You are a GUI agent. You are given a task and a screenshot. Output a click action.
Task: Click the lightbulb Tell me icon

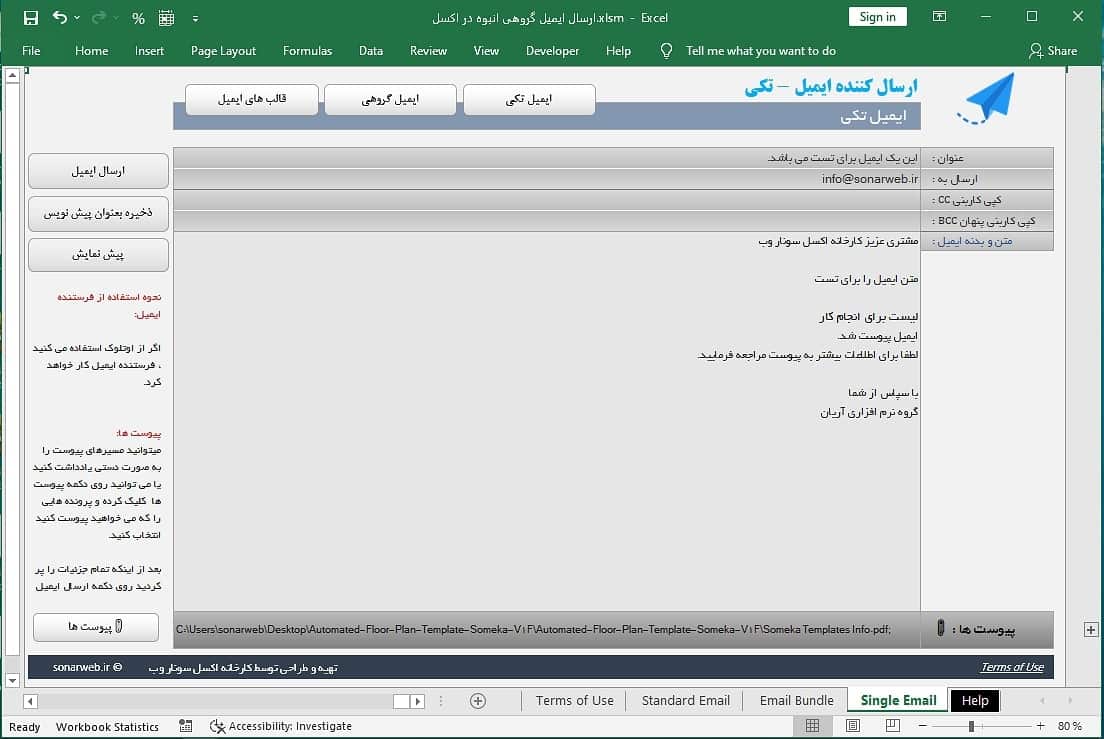click(666, 51)
